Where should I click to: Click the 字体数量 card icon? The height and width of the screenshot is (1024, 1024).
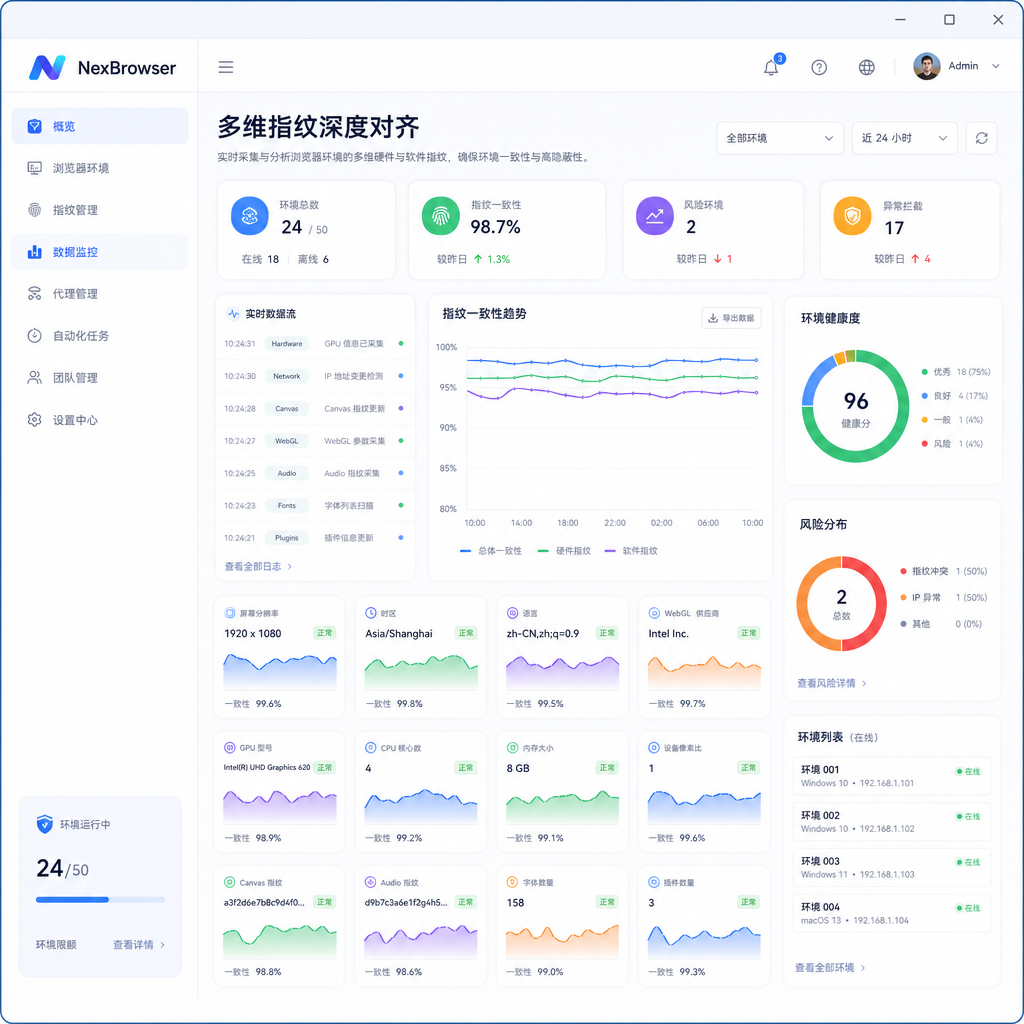point(513,882)
